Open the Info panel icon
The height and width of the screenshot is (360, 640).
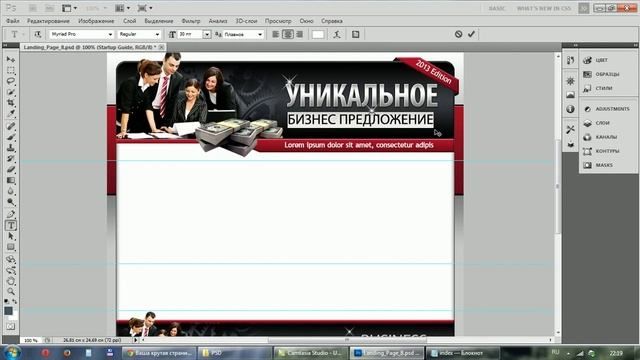tap(571, 109)
